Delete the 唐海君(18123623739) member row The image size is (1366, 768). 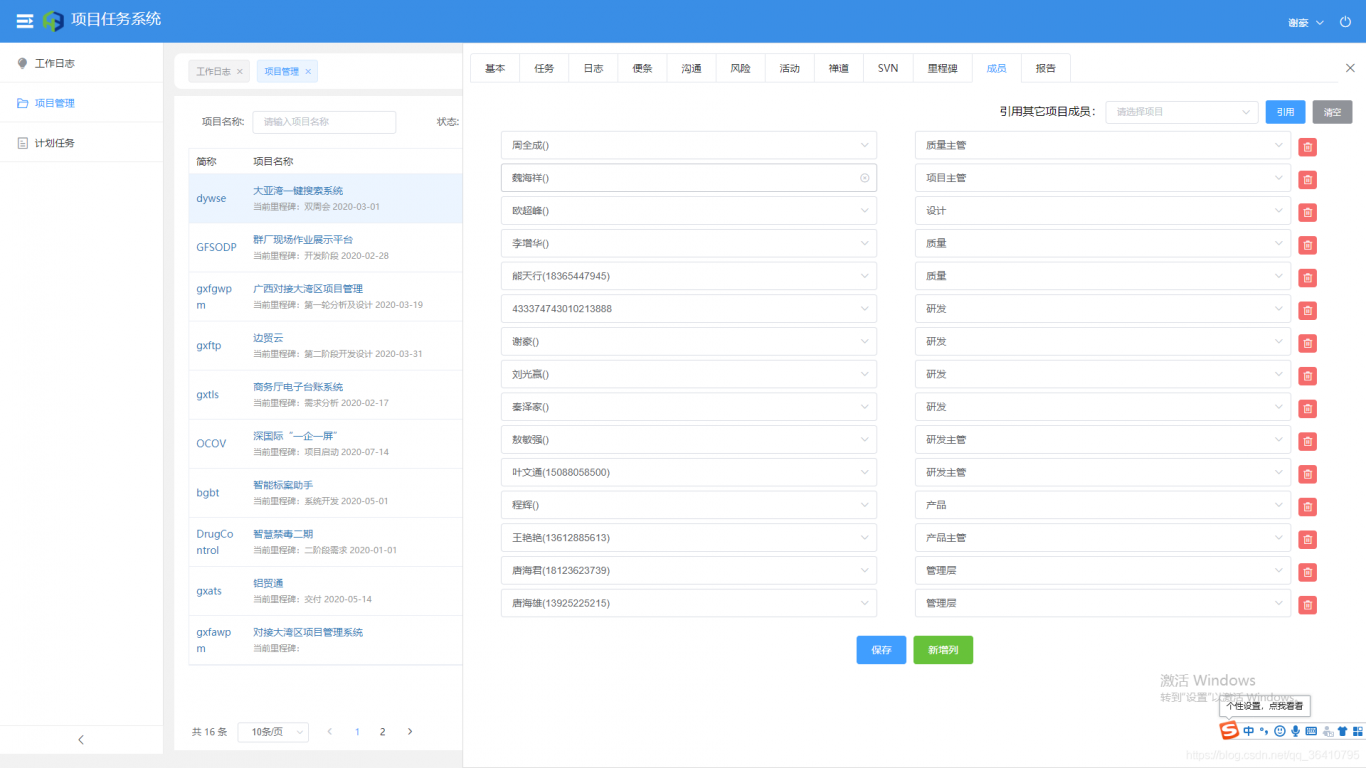(1307, 572)
